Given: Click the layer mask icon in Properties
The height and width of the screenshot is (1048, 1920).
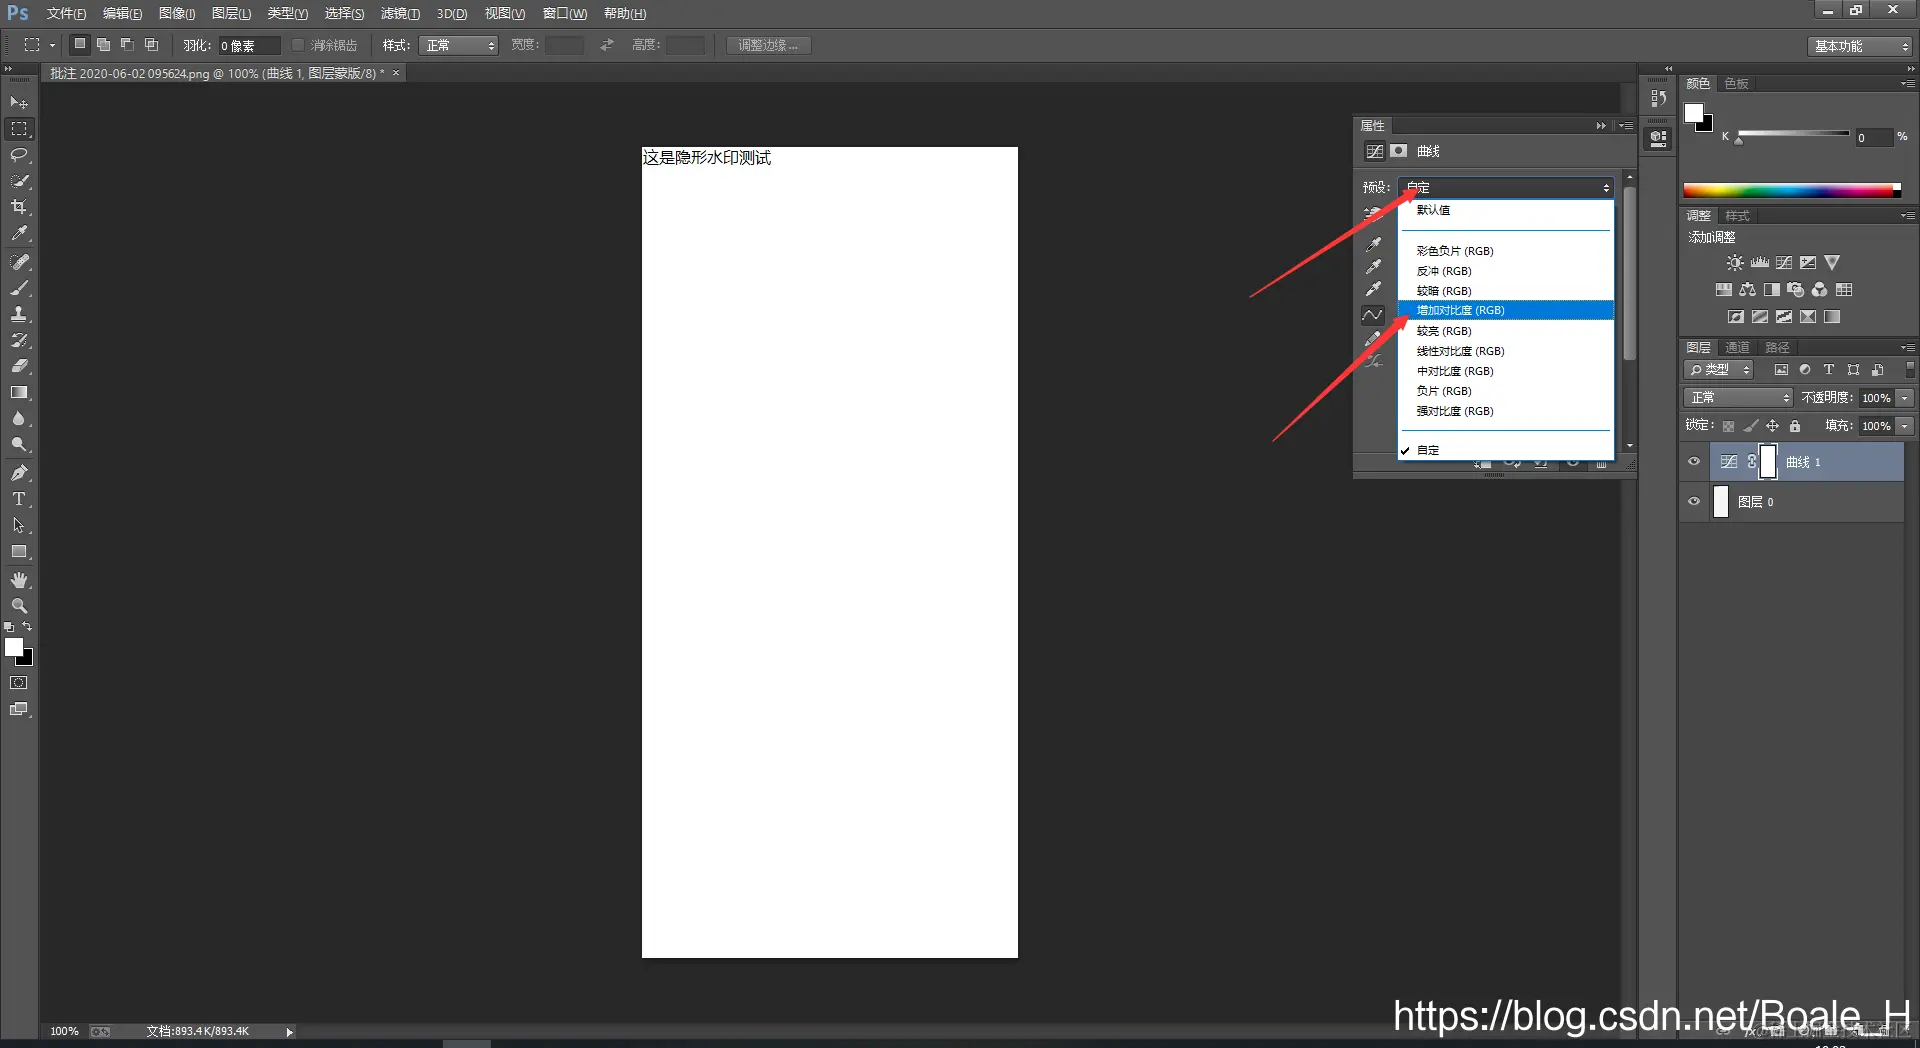Looking at the screenshot, I should pyautogui.click(x=1399, y=151).
